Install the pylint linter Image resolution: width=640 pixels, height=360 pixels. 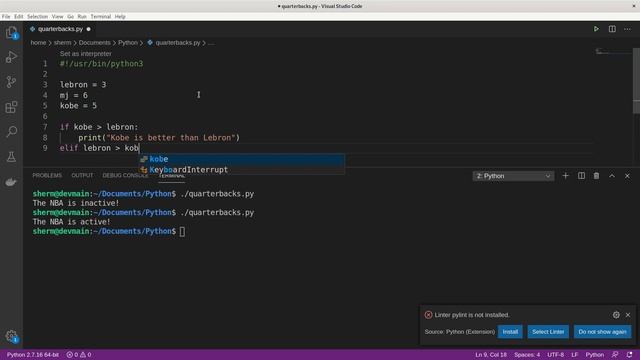click(510, 332)
